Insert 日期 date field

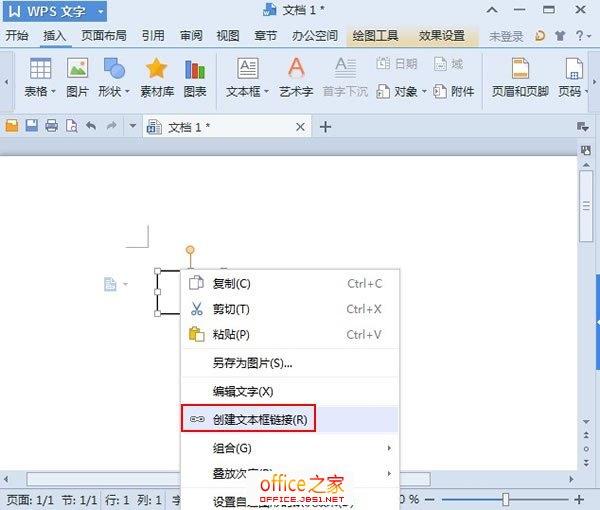coord(397,64)
